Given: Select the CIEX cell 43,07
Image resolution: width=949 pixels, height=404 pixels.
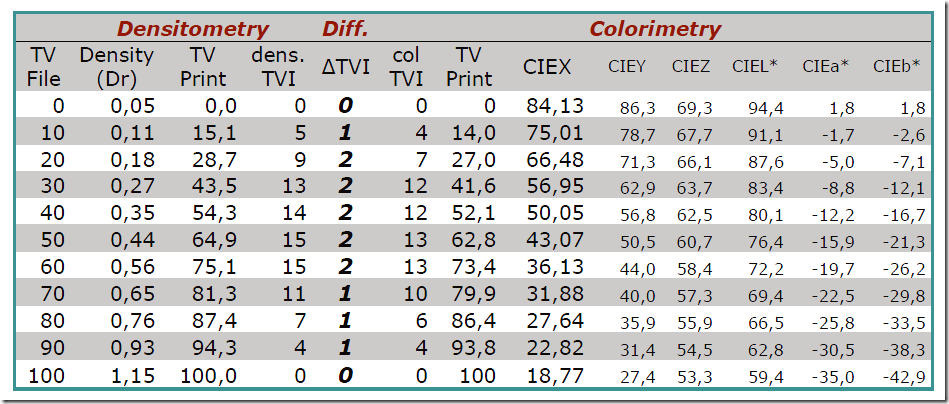Looking at the screenshot, I should (555, 241).
